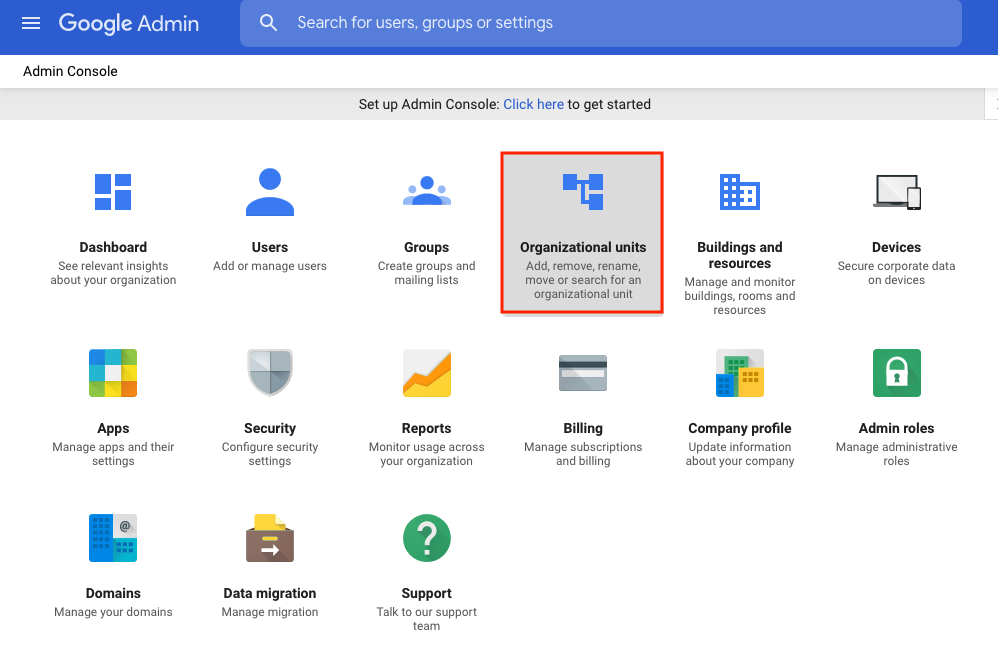Open the Buildings and resources icon

coord(740,191)
